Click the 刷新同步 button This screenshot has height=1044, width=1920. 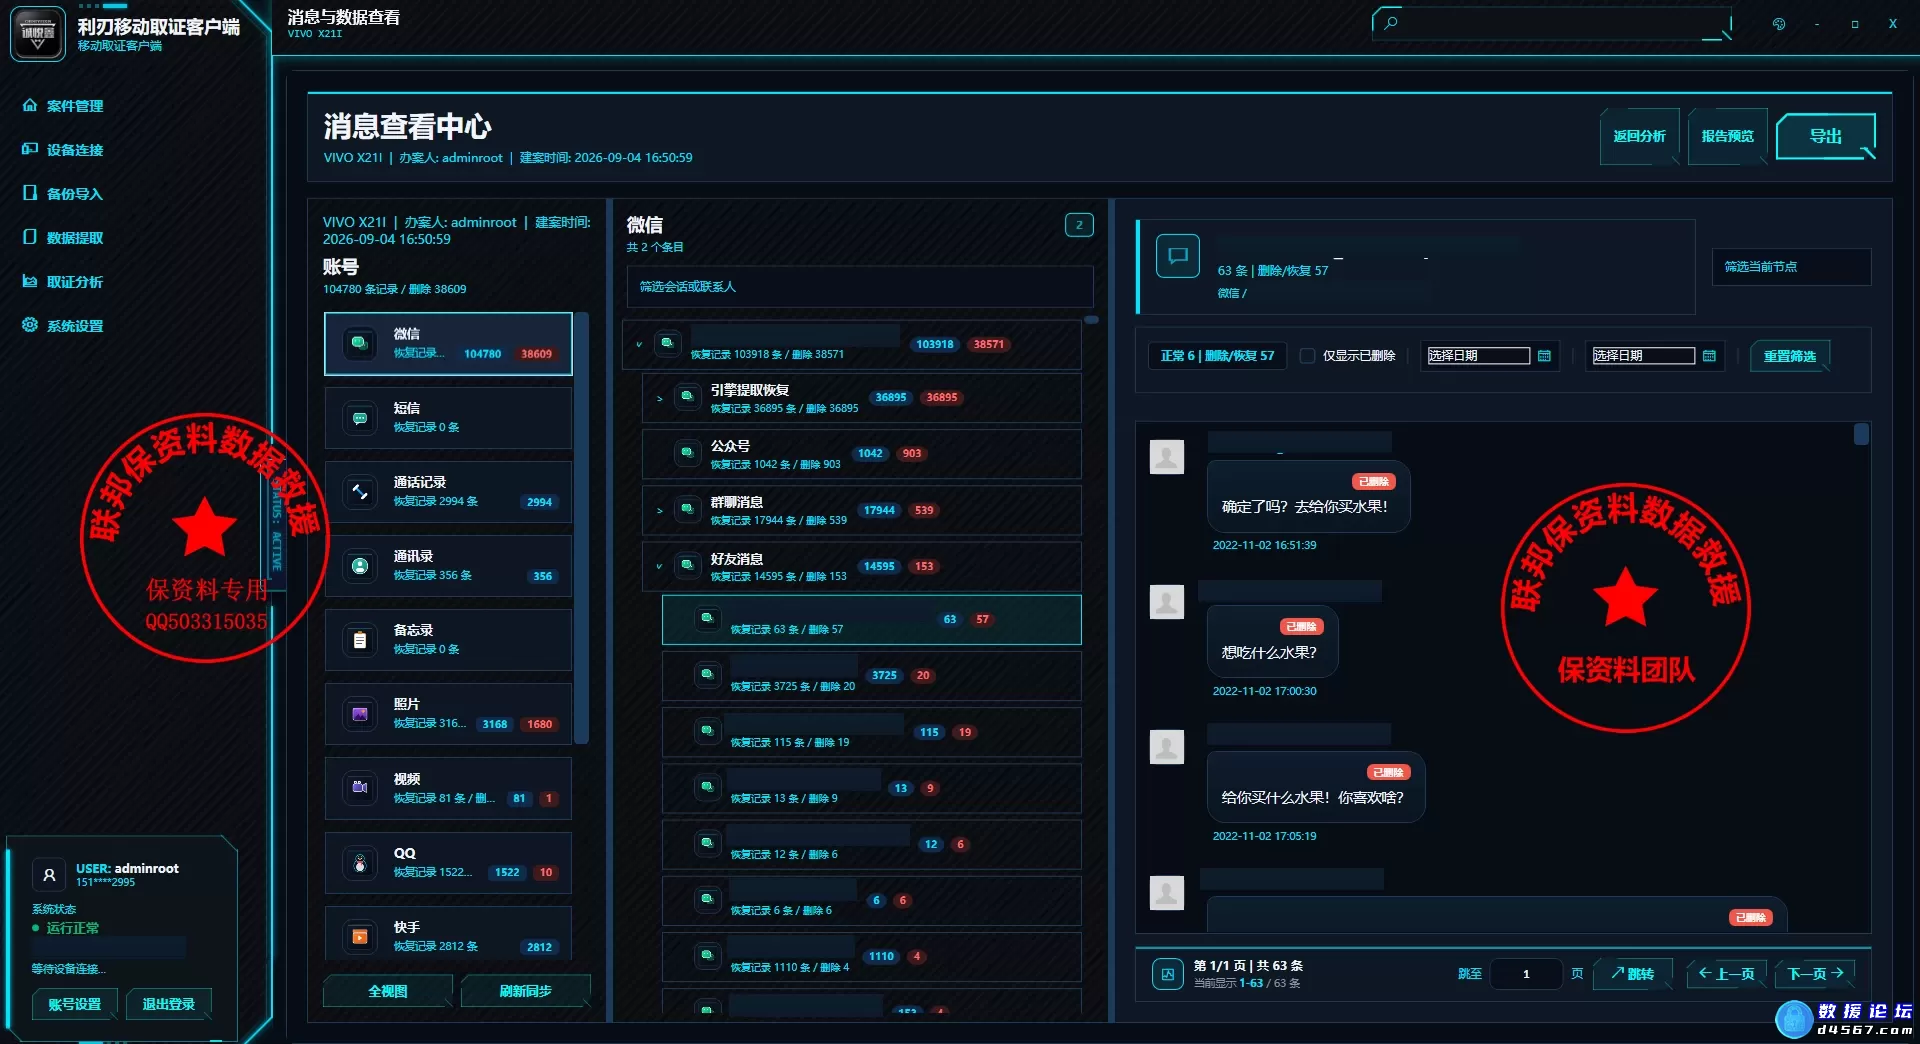click(526, 991)
